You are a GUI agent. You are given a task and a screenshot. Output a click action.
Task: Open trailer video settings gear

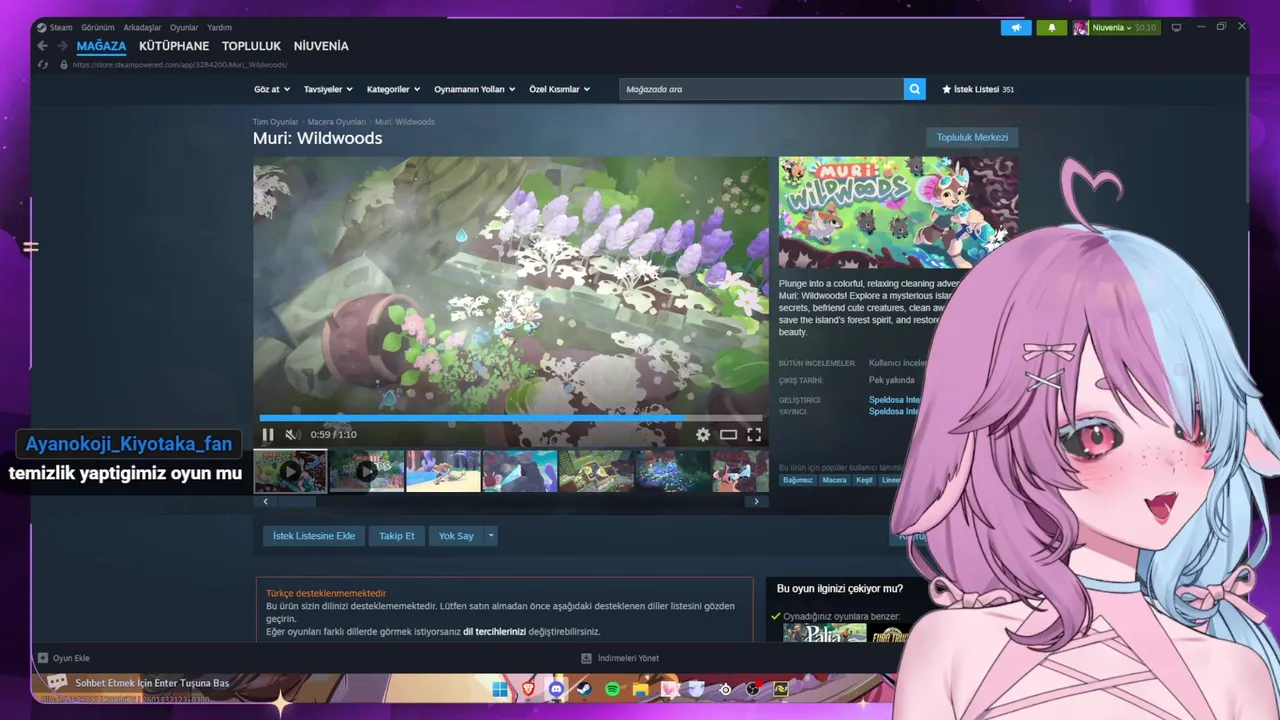(x=703, y=435)
